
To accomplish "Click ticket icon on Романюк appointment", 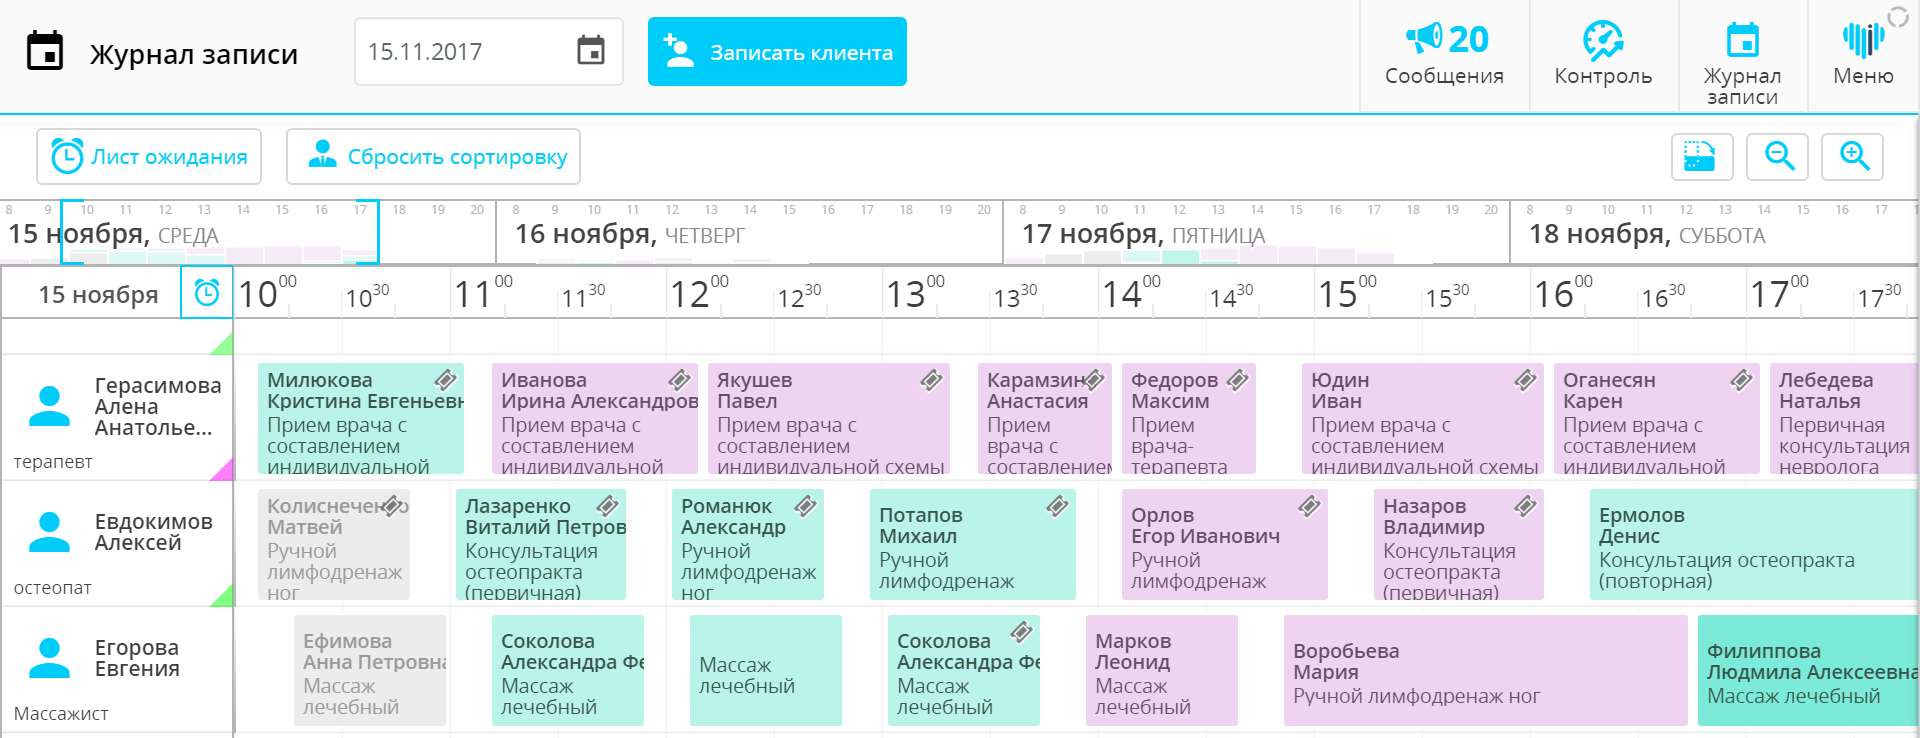I will [x=805, y=506].
